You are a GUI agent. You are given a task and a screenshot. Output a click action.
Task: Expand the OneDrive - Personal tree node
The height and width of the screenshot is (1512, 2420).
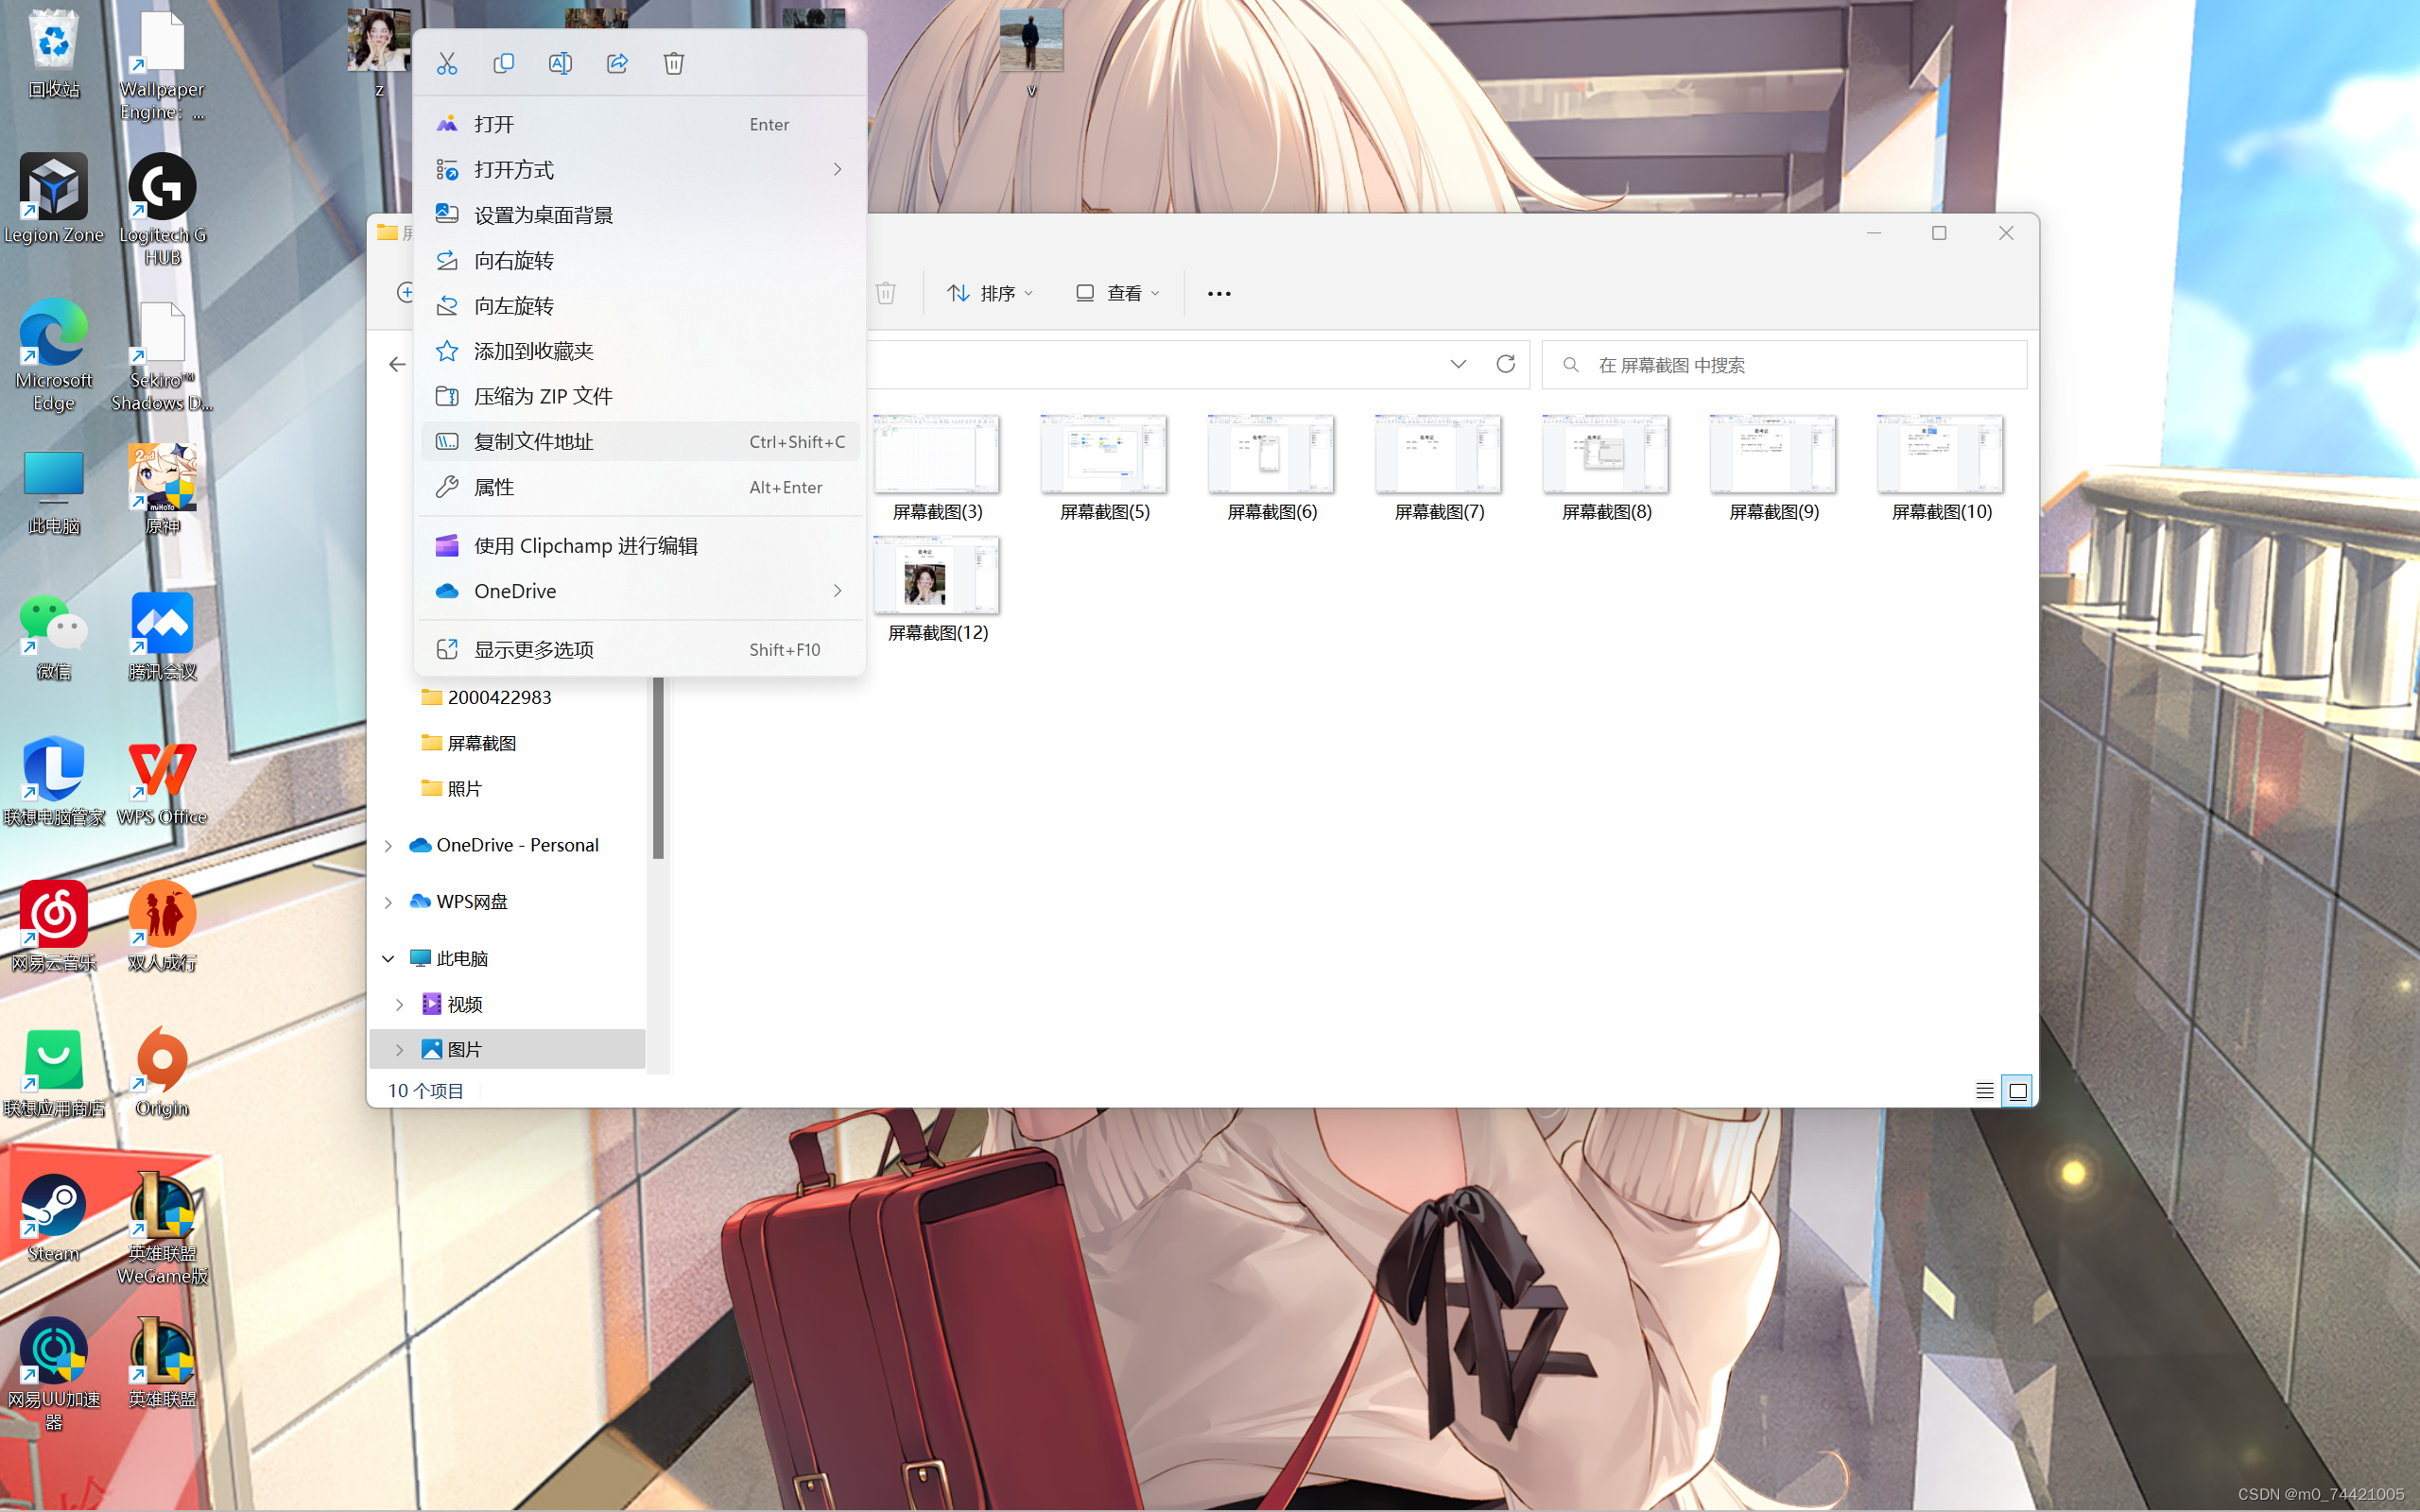click(388, 846)
